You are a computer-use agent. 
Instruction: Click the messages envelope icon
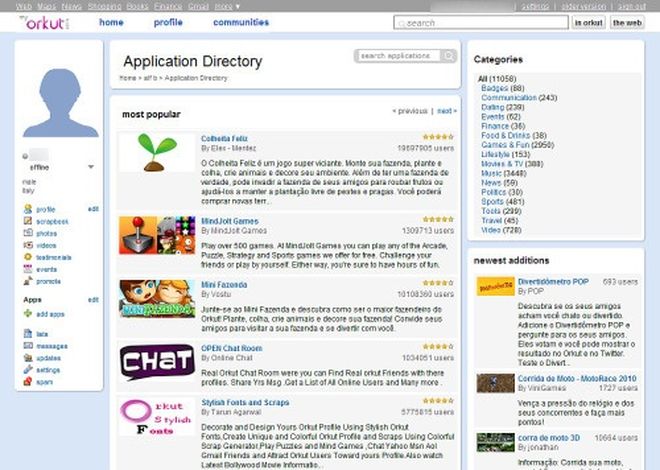coord(28,345)
